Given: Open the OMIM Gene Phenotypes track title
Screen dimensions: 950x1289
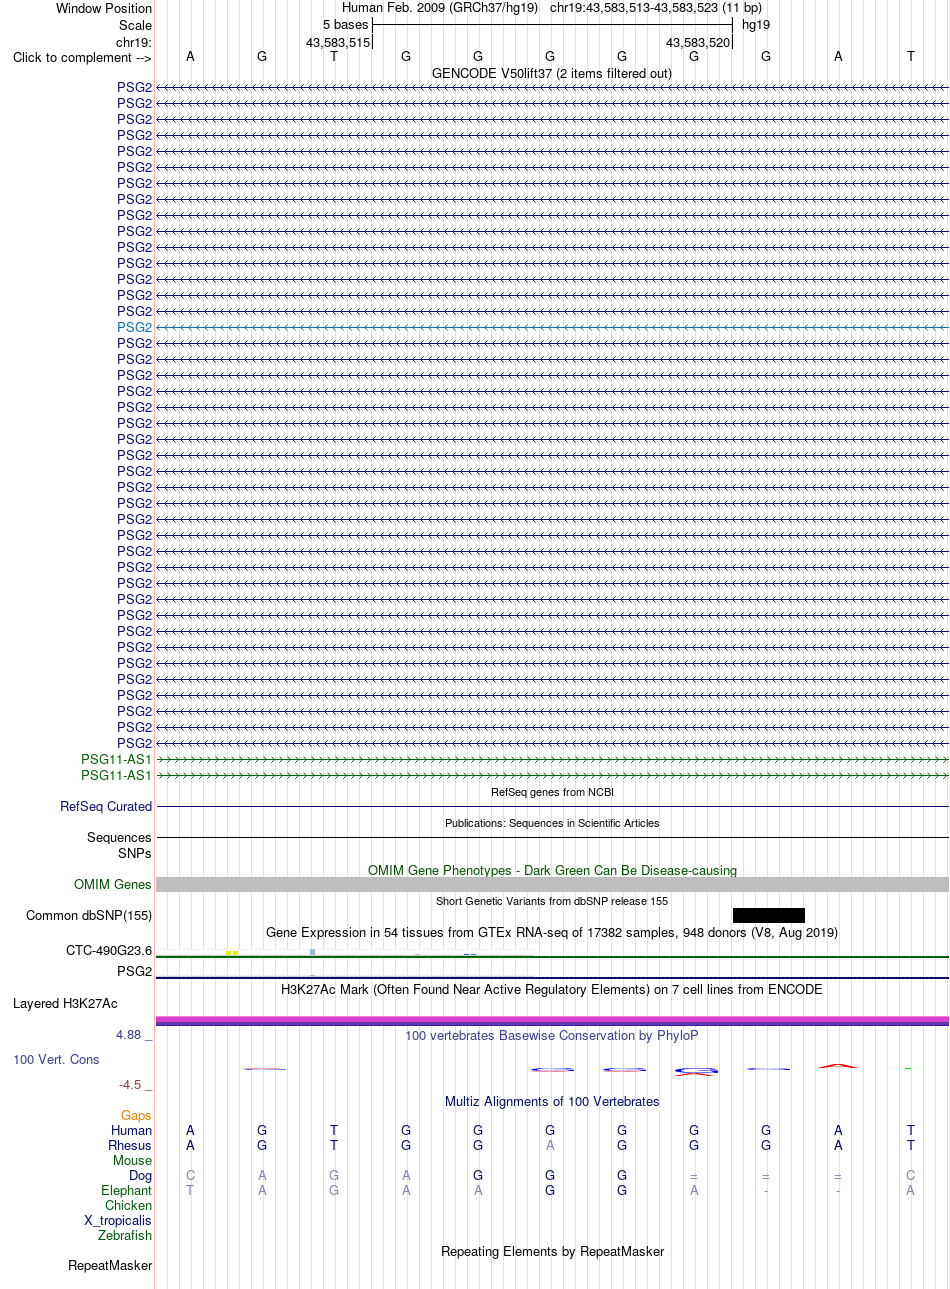Looking at the screenshot, I should click(552, 870).
